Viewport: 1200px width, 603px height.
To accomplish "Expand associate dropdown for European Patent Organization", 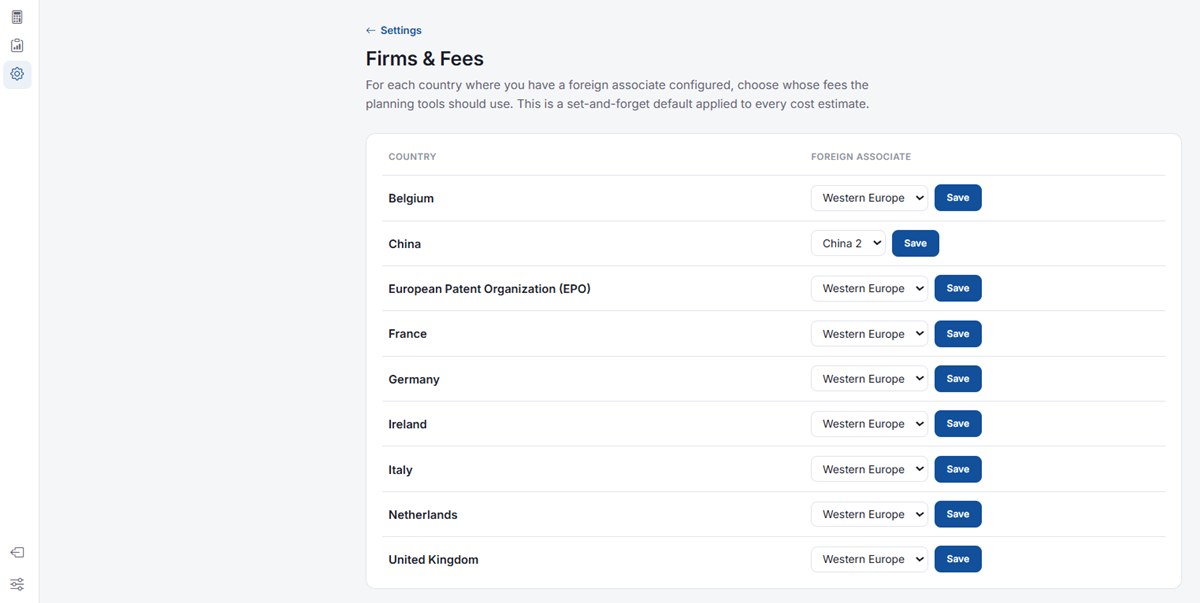I will coord(869,288).
